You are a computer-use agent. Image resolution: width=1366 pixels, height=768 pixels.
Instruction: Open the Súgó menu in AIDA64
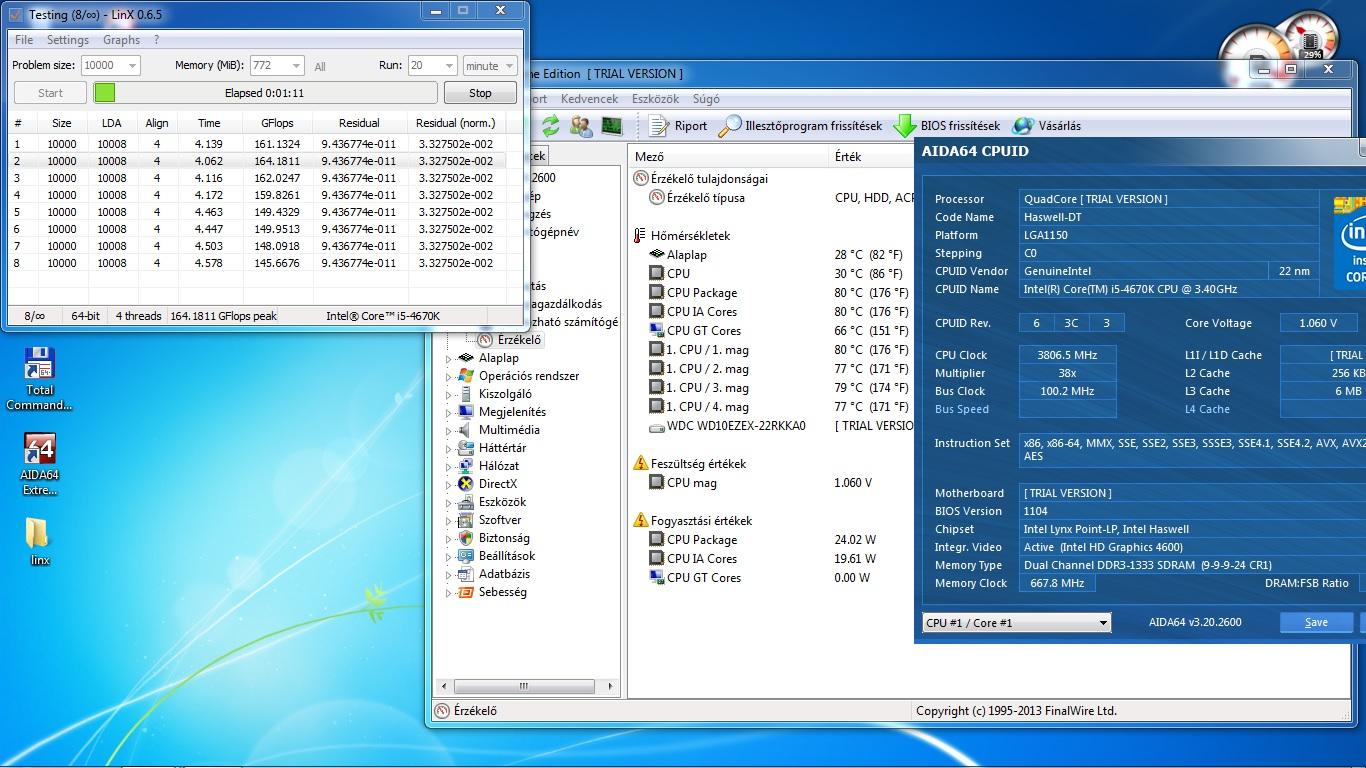point(706,99)
